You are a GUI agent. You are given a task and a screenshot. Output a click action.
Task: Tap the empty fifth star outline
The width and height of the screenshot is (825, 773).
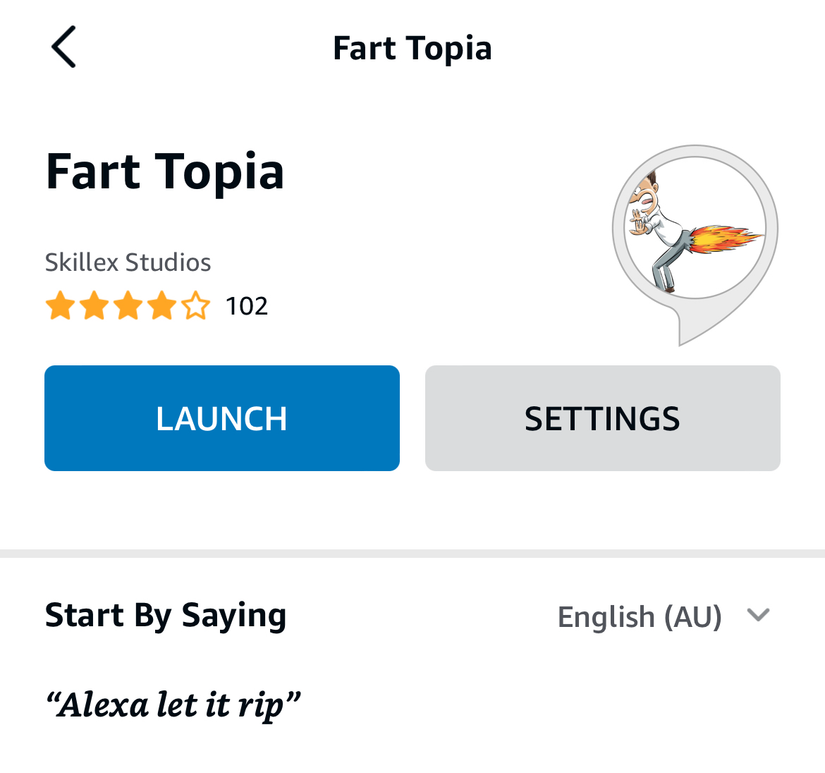coord(198,306)
